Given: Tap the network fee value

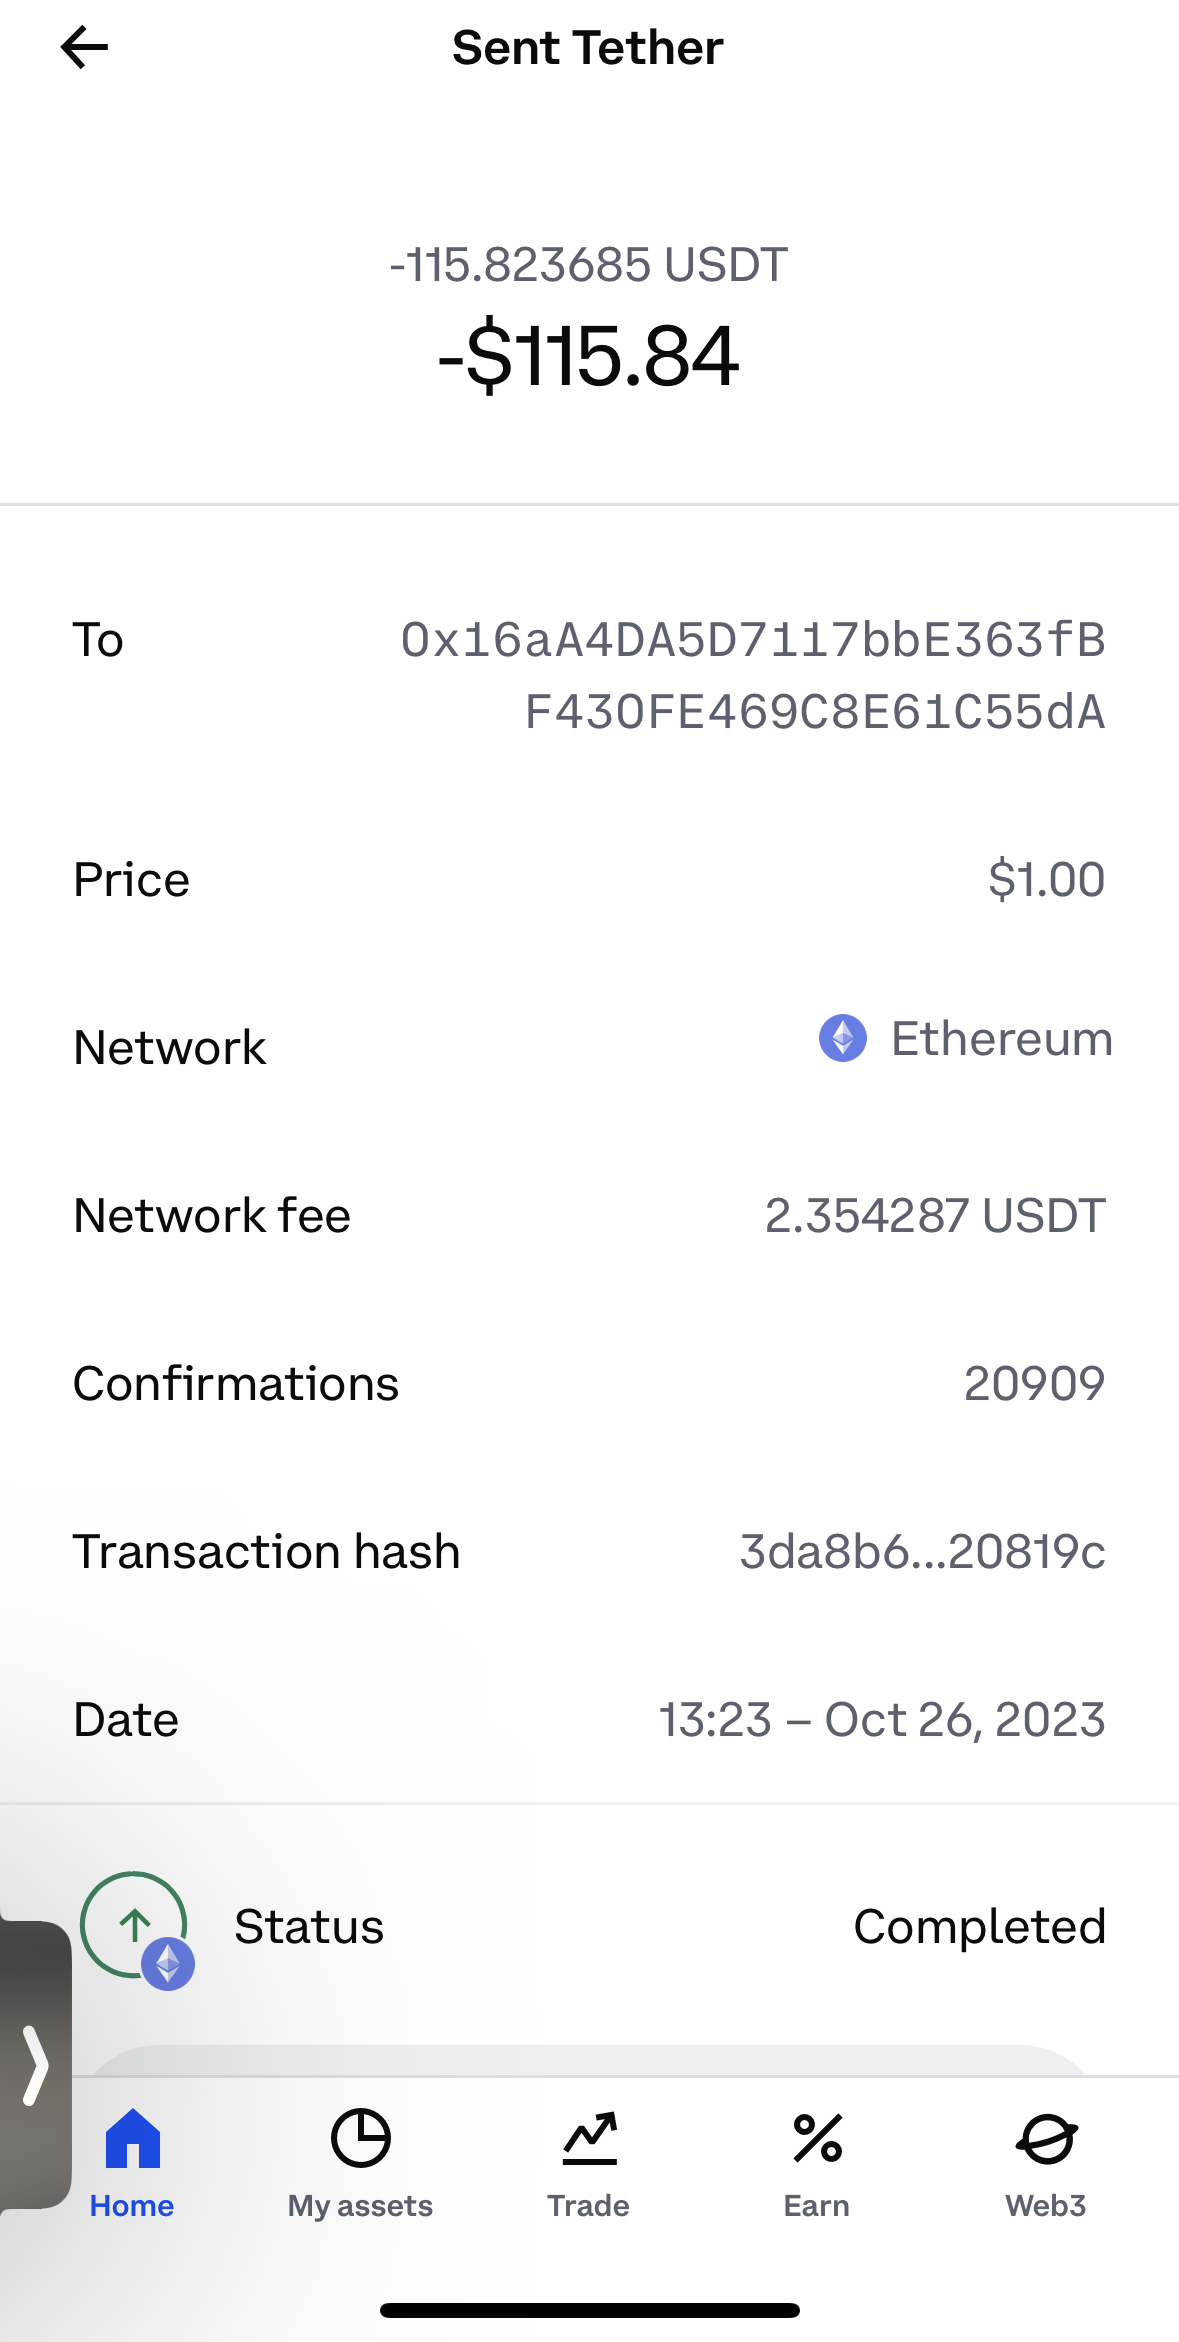Looking at the screenshot, I should click(935, 1216).
